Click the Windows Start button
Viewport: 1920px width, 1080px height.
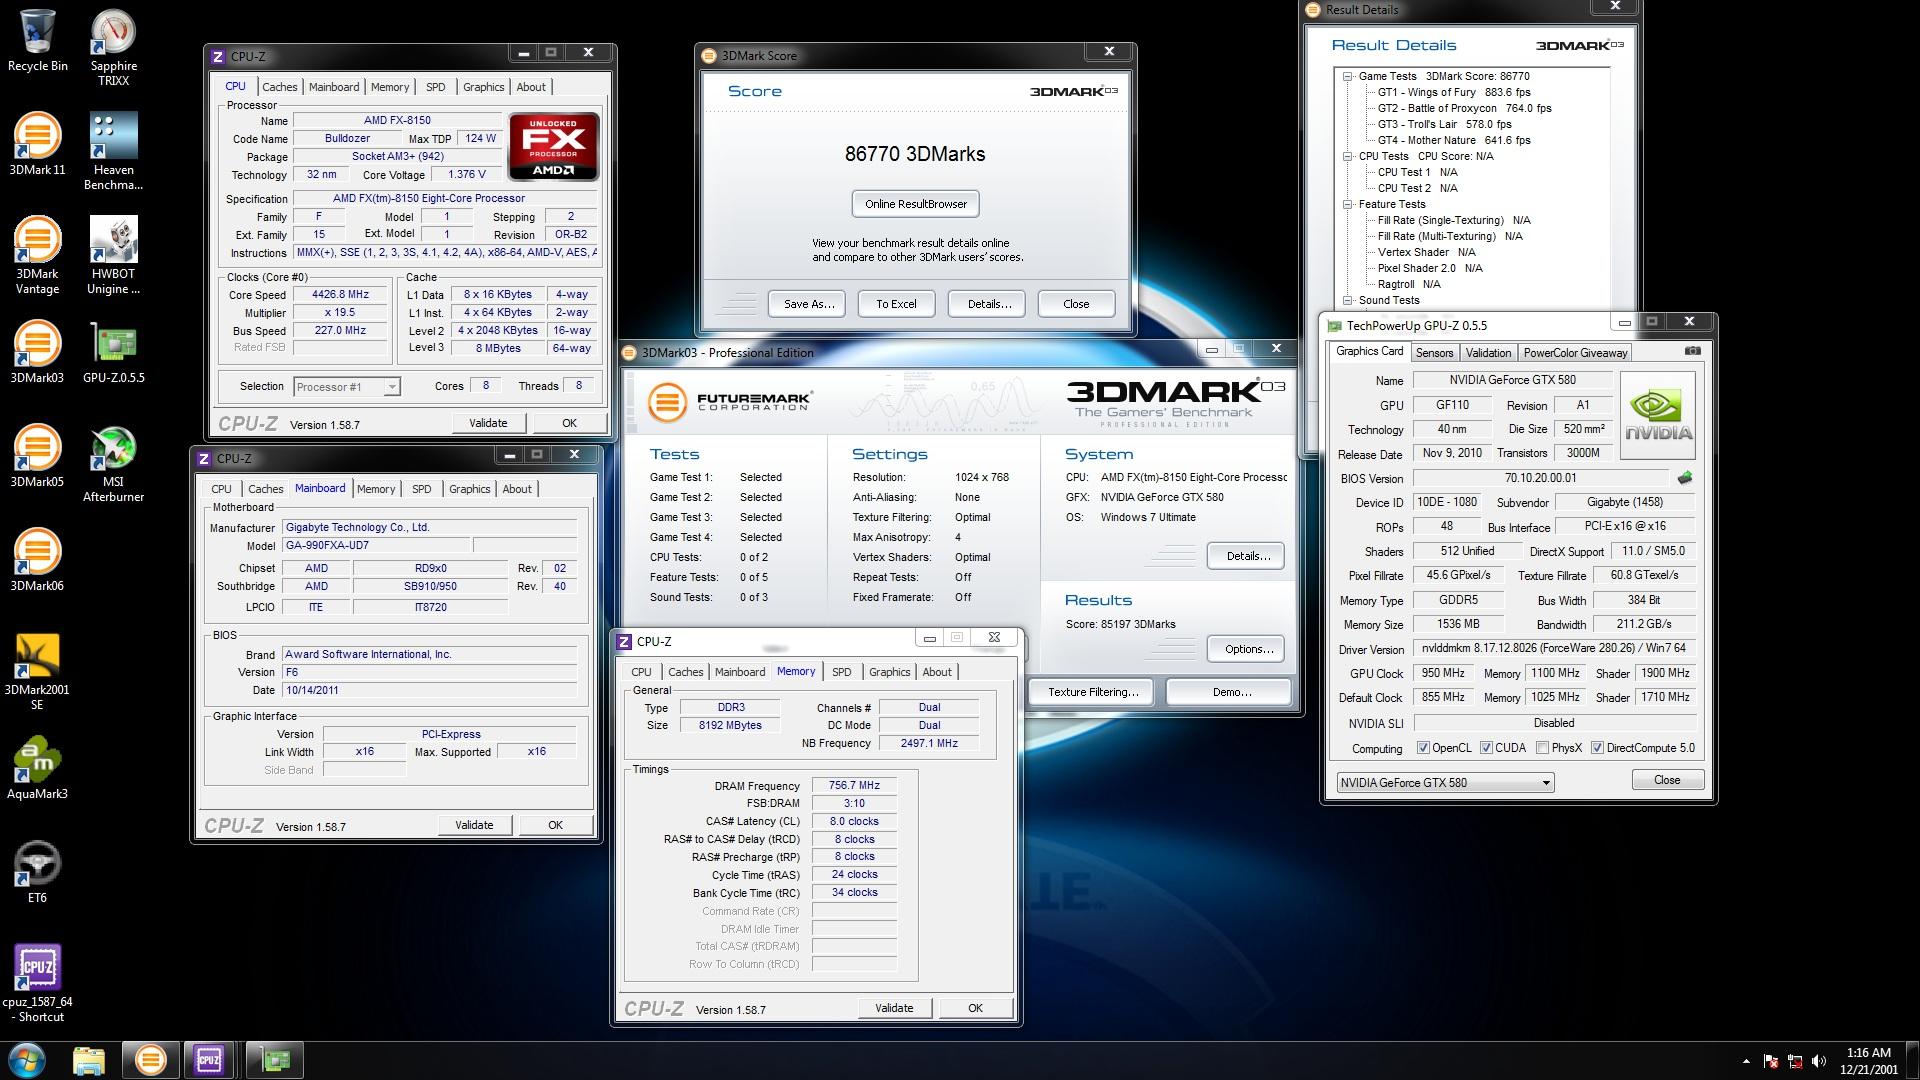coord(27,1060)
